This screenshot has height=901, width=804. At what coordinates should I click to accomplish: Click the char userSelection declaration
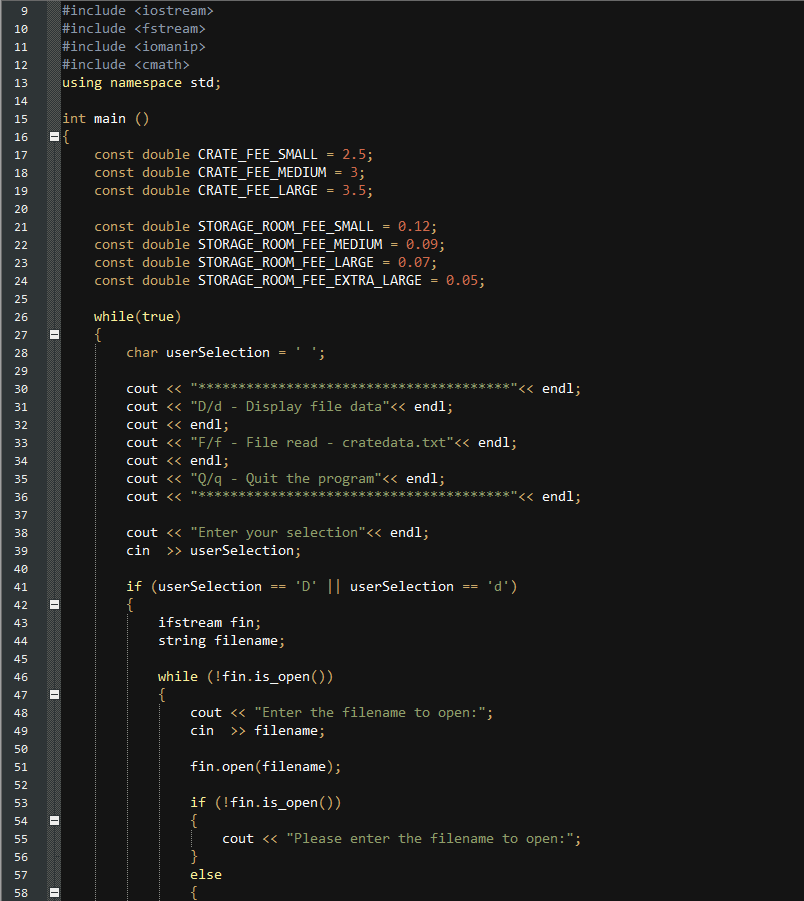tap(200, 352)
